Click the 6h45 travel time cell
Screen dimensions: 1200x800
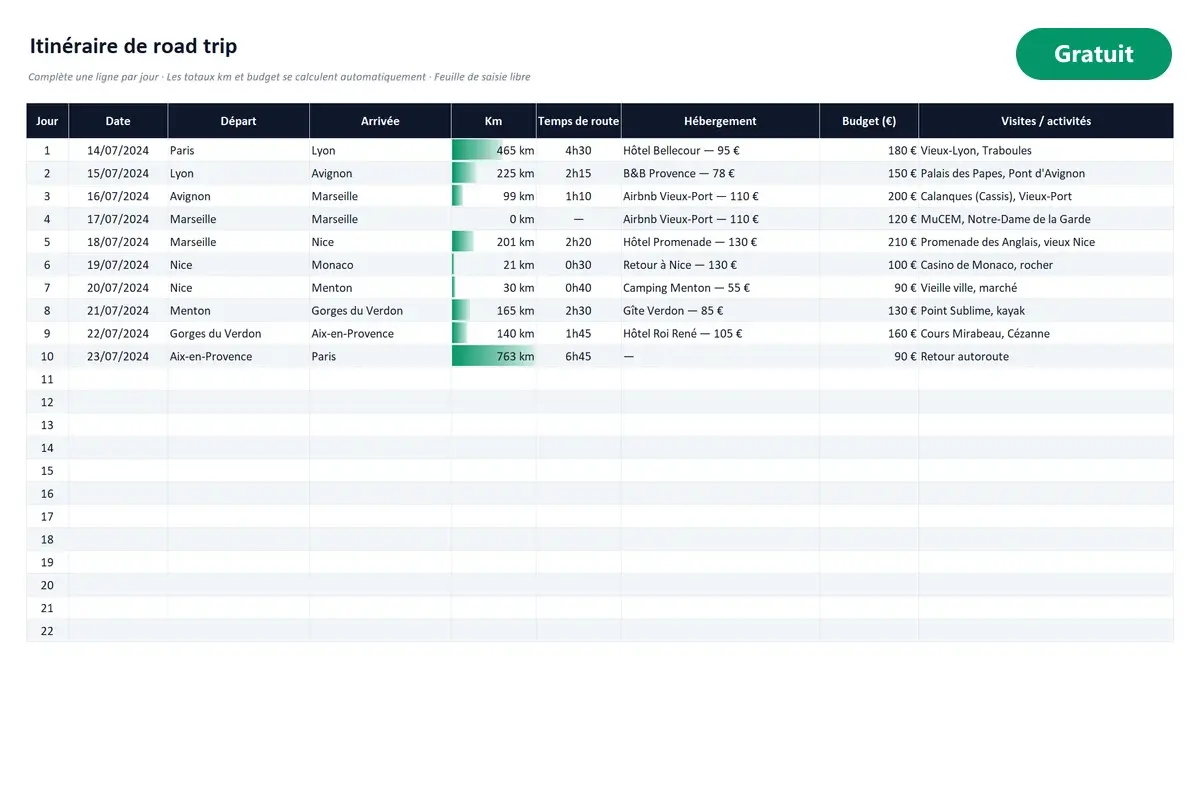[579, 357]
